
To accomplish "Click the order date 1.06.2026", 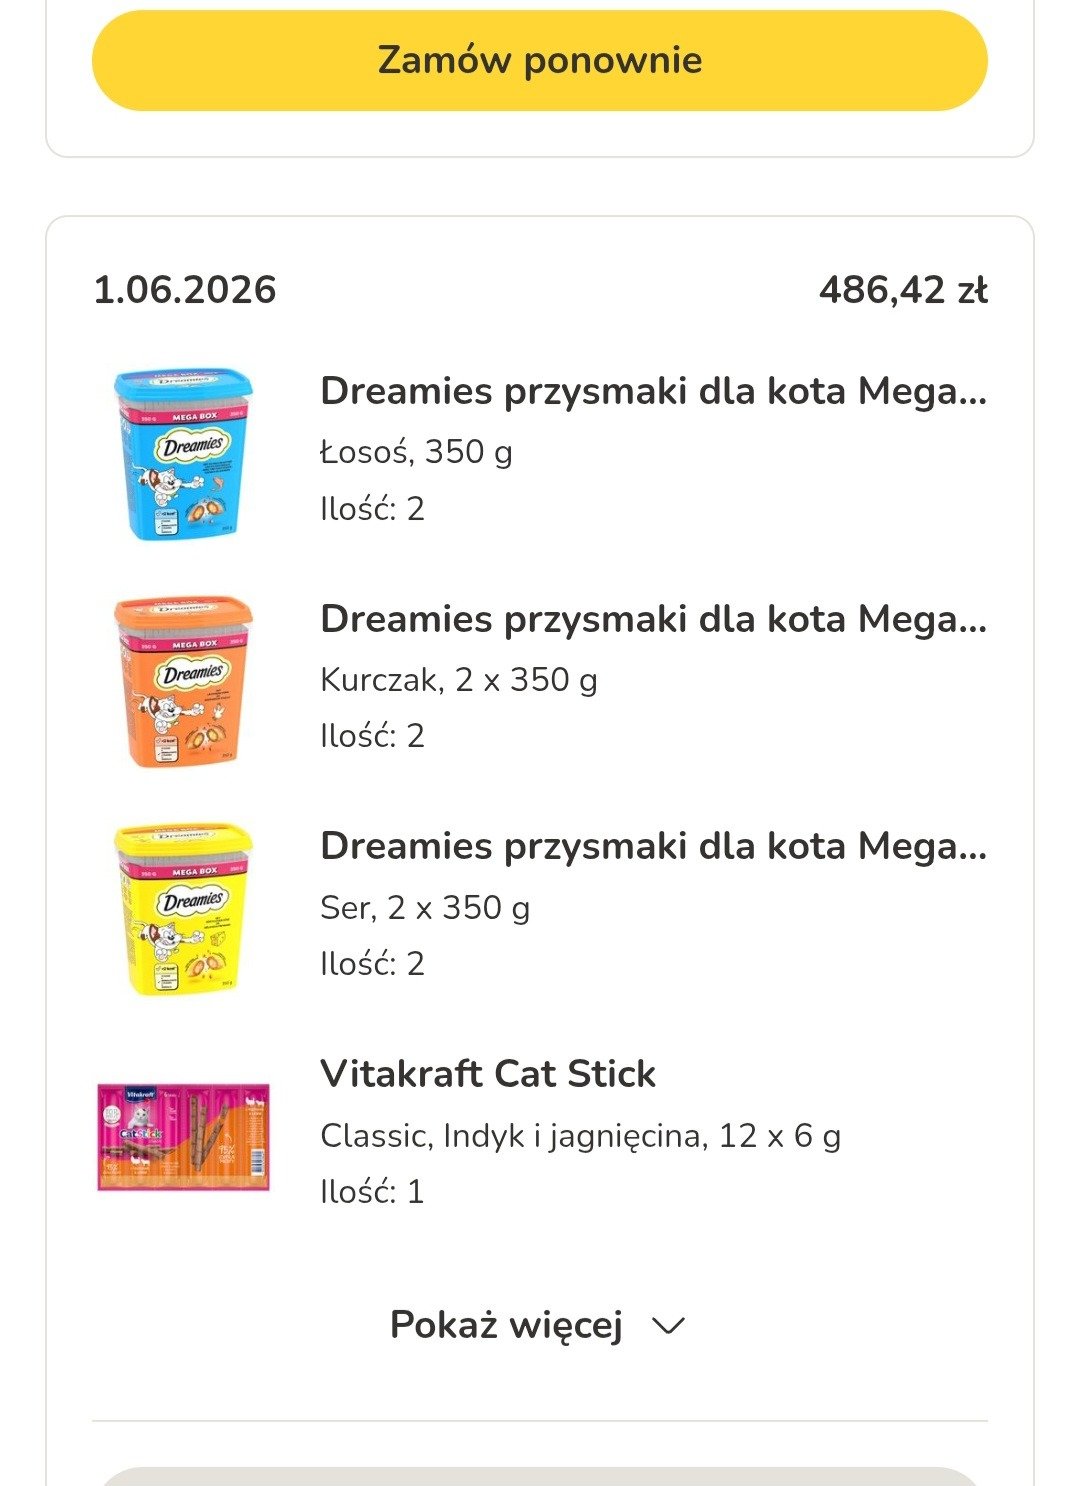I will [x=185, y=290].
